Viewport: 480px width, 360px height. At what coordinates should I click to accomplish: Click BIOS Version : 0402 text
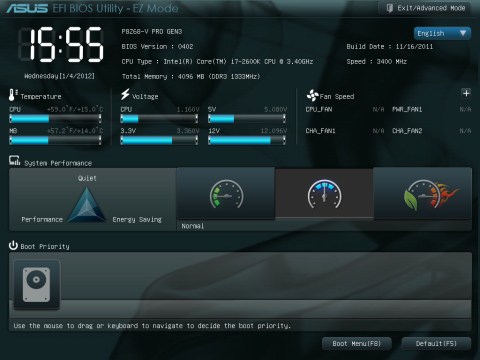157,46
